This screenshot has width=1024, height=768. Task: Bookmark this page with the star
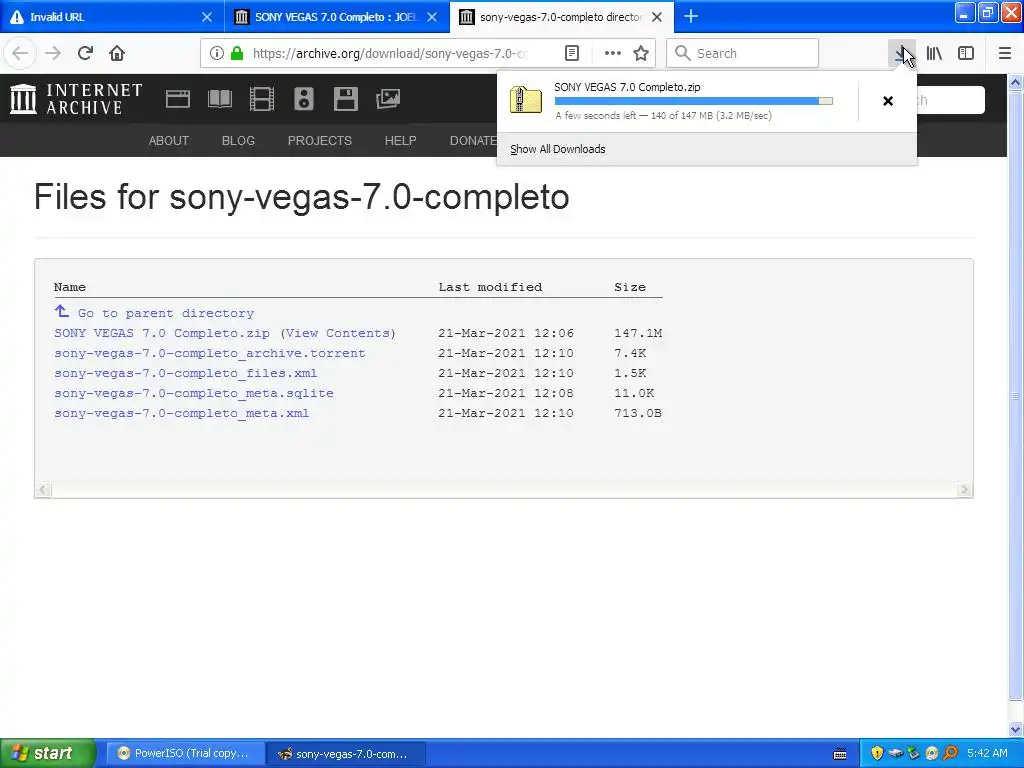click(641, 54)
